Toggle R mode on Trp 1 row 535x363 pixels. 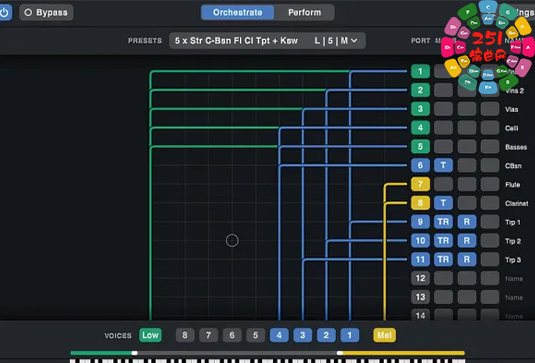467,222
